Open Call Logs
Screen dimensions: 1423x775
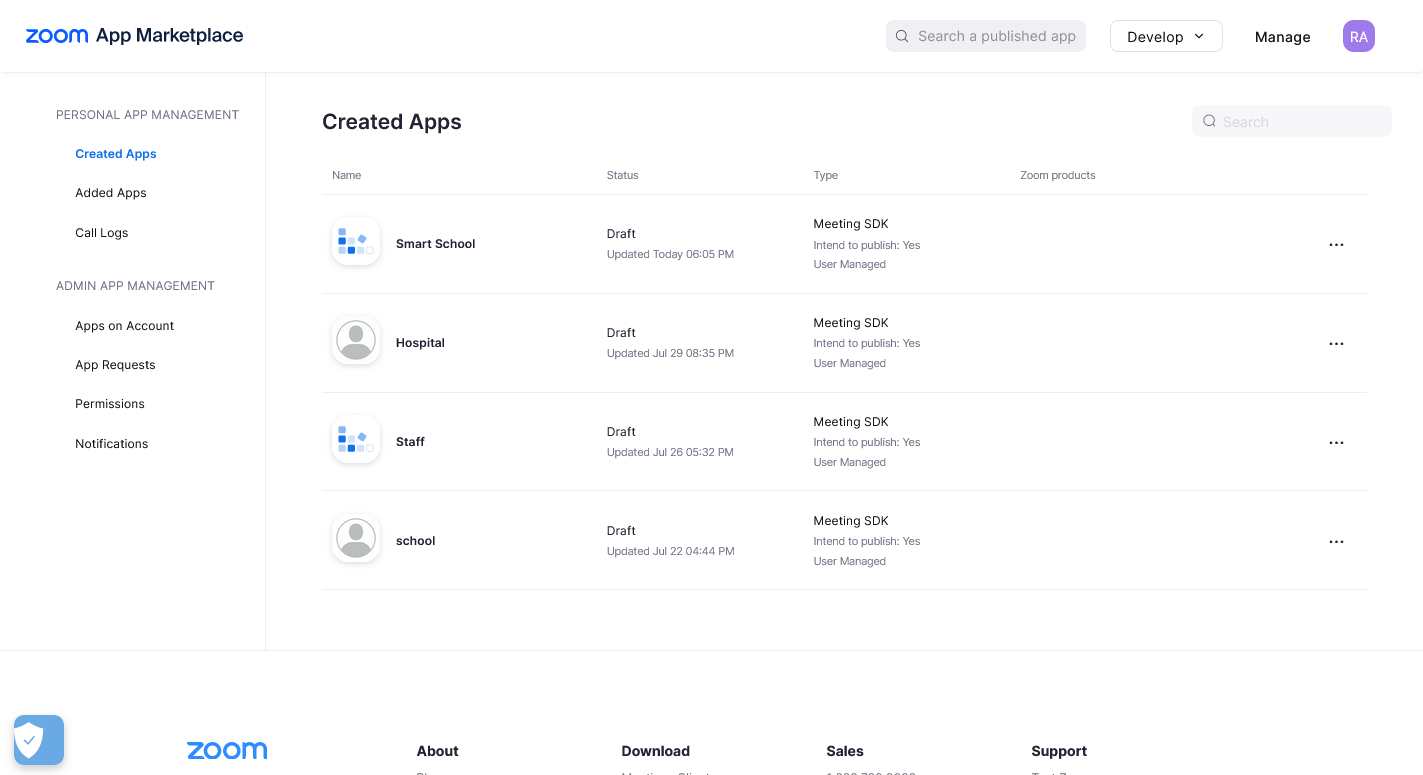(102, 233)
